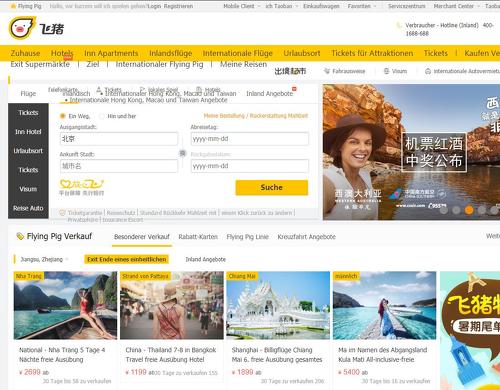
Task: Open the Einkaufswagen link
Action: coord(321,6)
